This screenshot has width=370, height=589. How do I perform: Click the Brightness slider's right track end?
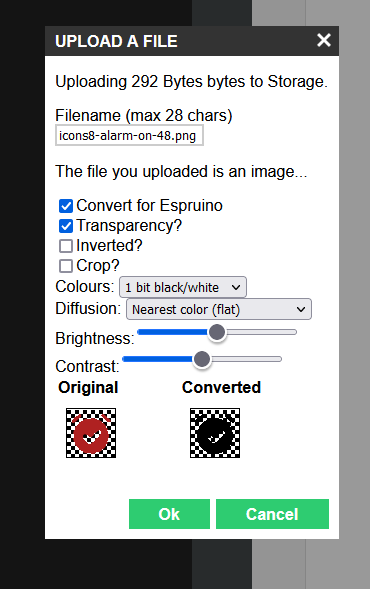[294, 332]
